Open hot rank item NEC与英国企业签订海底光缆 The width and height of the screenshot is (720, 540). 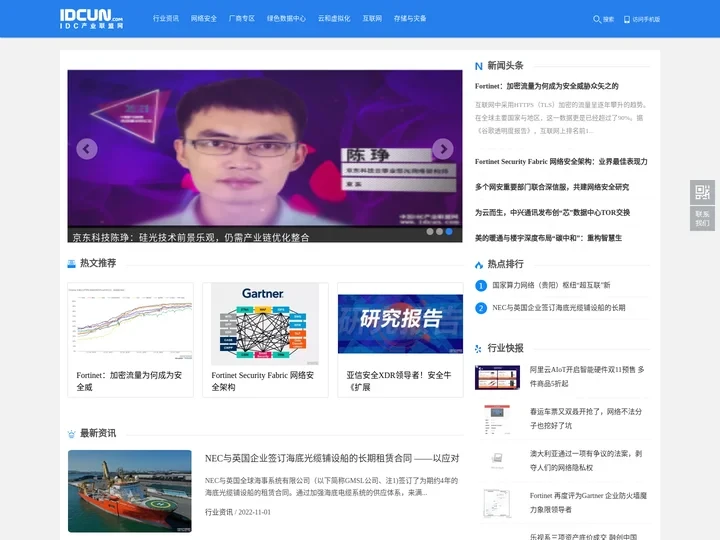click(559, 308)
